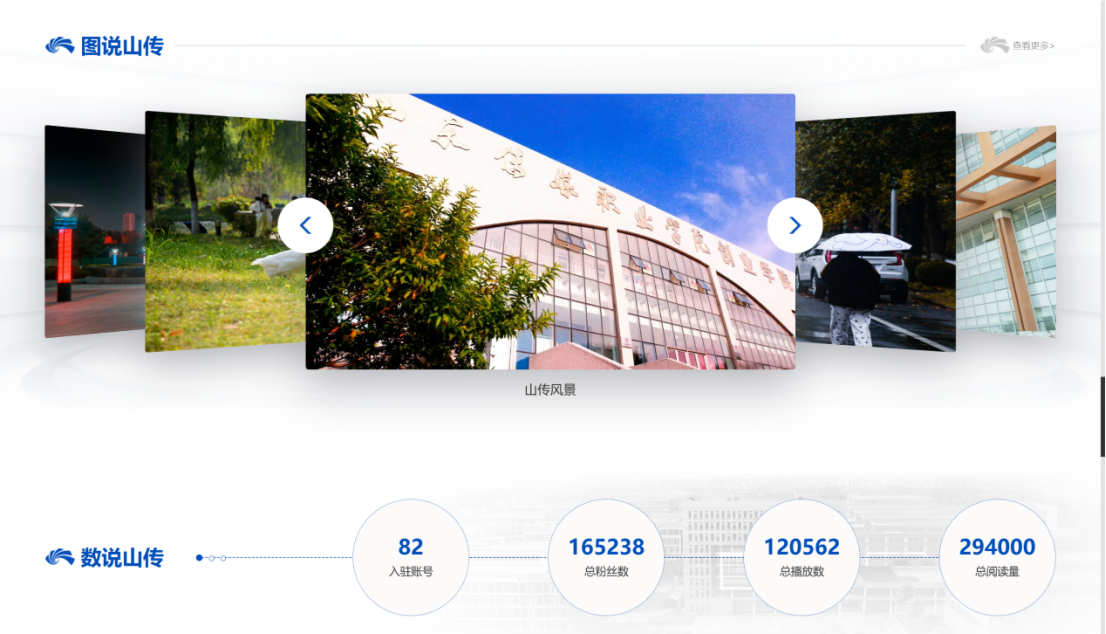Click the gray logo icon beside 查看更多

[x=994, y=46]
